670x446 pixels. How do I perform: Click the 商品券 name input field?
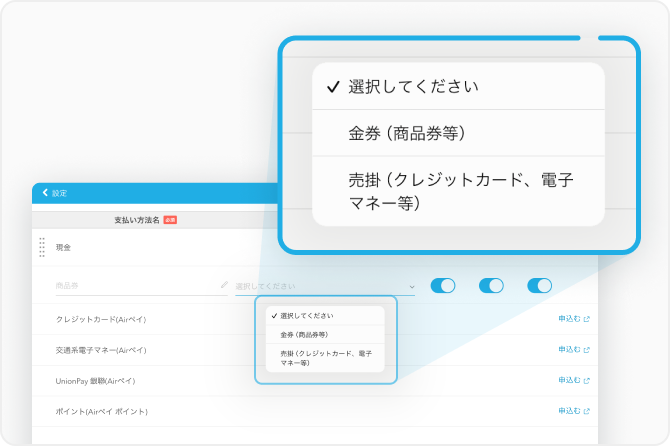coord(135,286)
